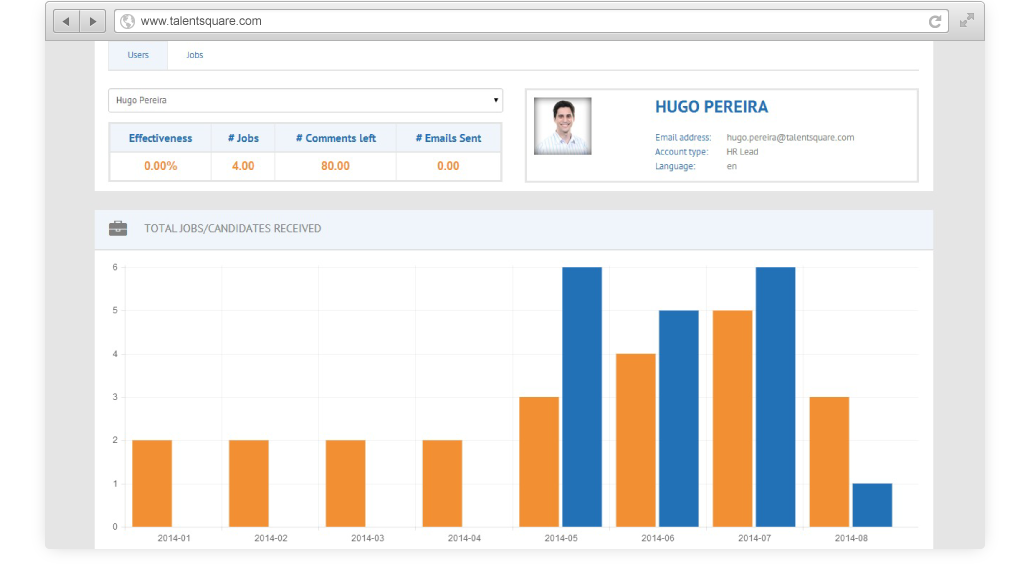1036x570 pixels.
Task: Click the fullscreen expand arrows icon
Action: (x=966, y=21)
